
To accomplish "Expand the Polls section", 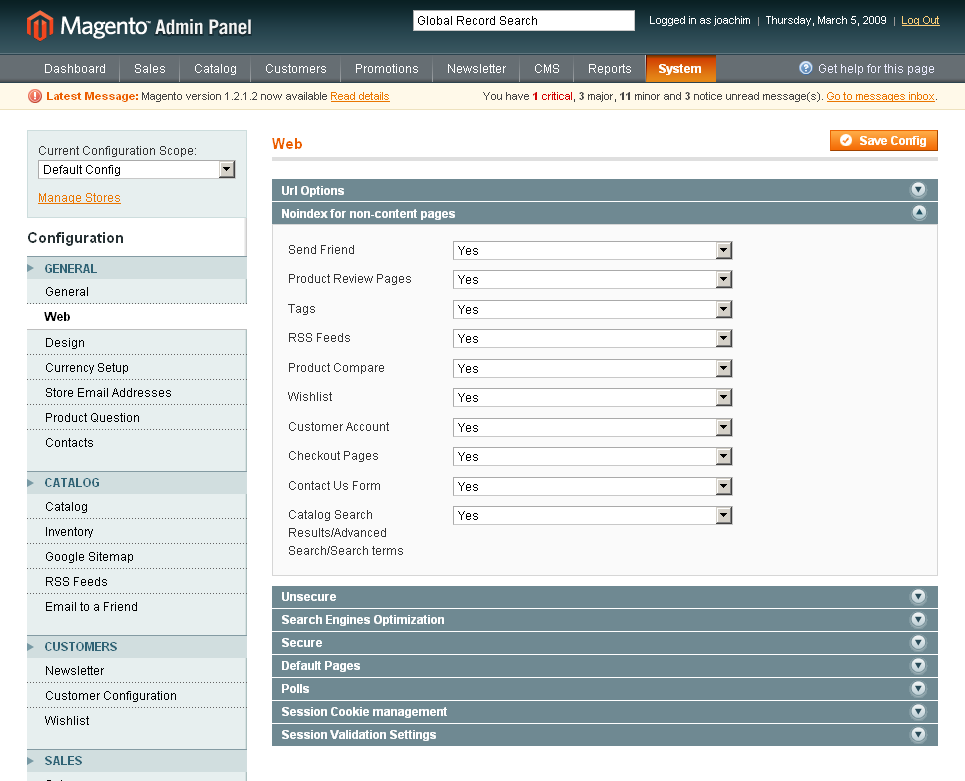I will pyautogui.click(x=918, y=688).
